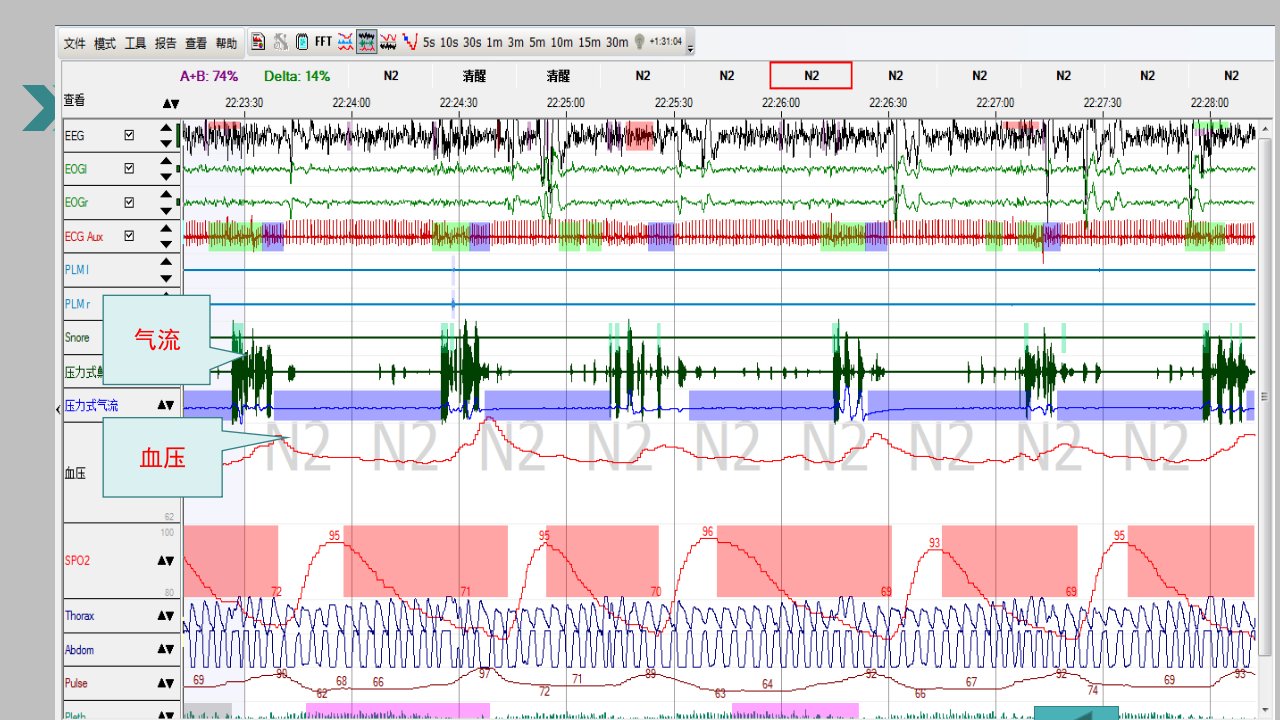1280x720 pixels.
Task: Open the 查看 menu
Action: (x=196, y=43)
